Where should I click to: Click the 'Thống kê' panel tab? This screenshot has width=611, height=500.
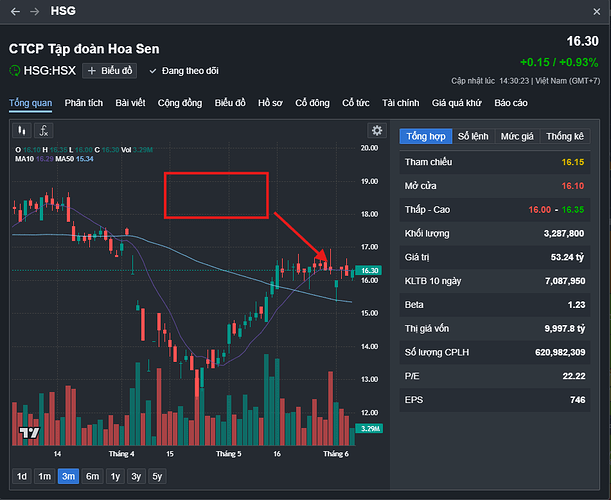[x=565, y=136]
